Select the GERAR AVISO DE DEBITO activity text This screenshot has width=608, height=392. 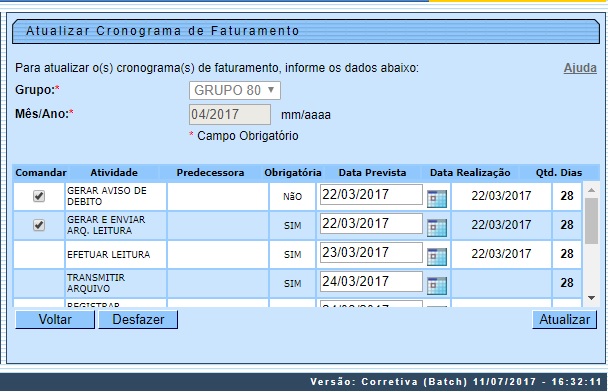pos(107,196)
